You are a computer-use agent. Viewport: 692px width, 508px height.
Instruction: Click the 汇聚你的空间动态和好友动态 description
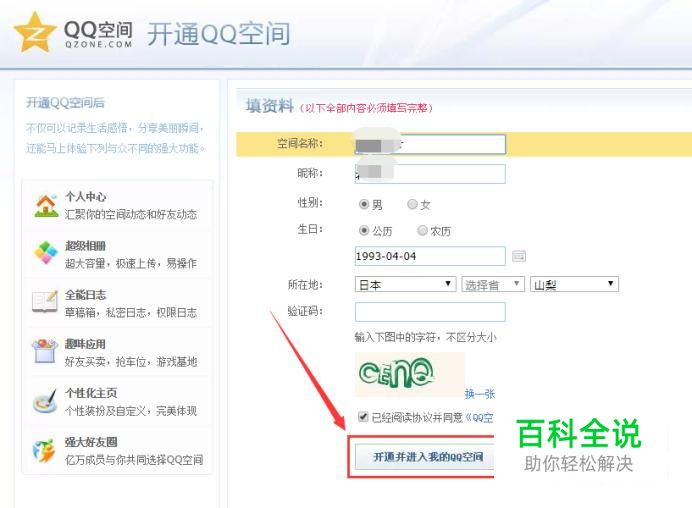tap(131, 214)
